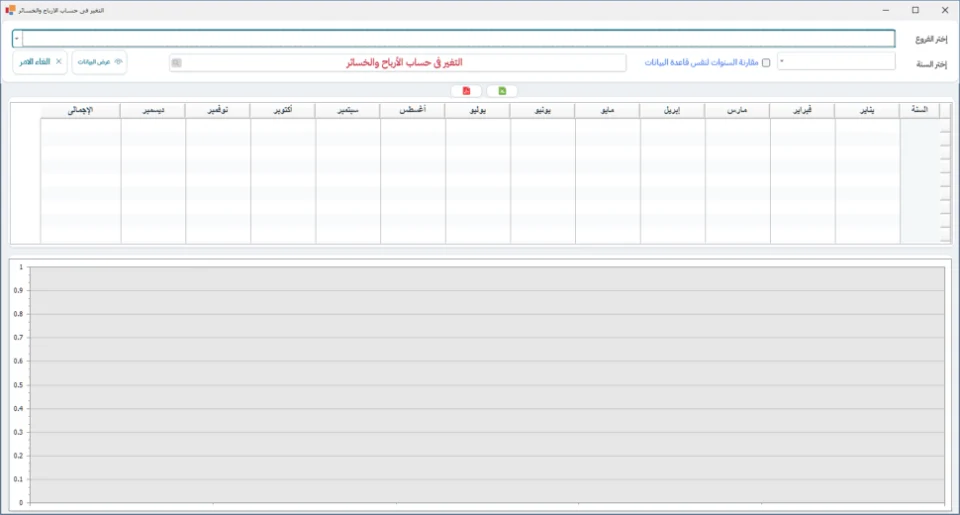Click the إبريل column header

pyautogui.click(x=673, y=110)
